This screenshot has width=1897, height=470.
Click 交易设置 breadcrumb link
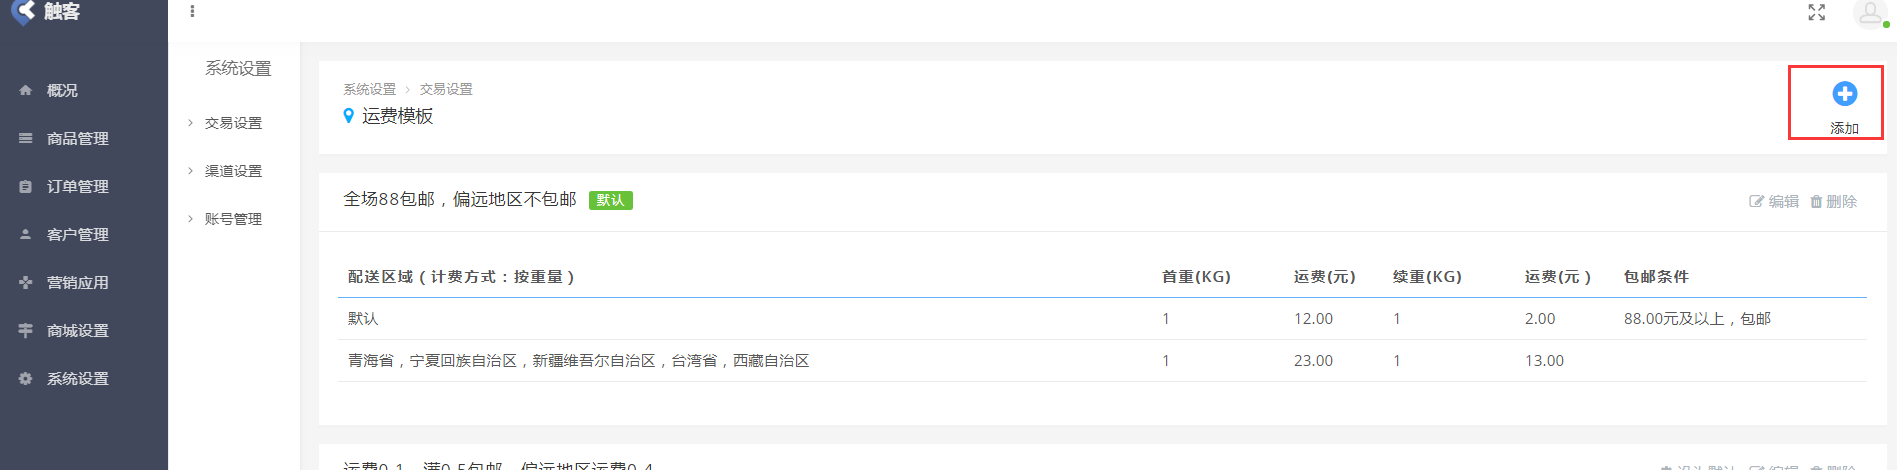click(x=446, y=89)
